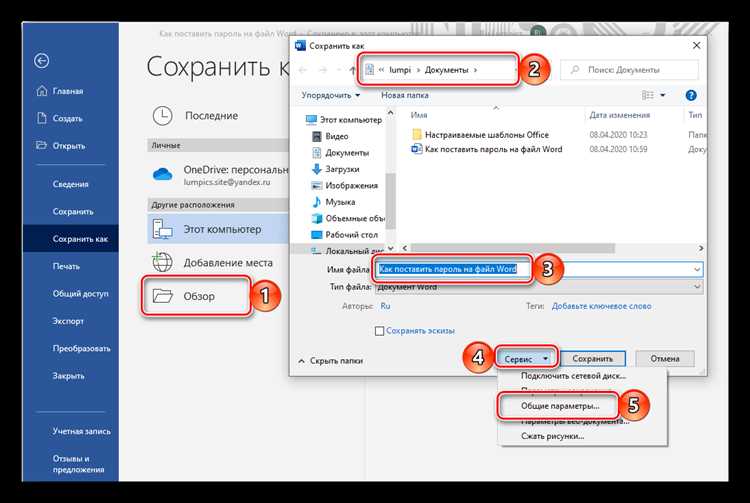The height and width of the screenshot is (503, 750).
Task: Select Этот компьютер in the navigation tree
Action: [344, 120]
